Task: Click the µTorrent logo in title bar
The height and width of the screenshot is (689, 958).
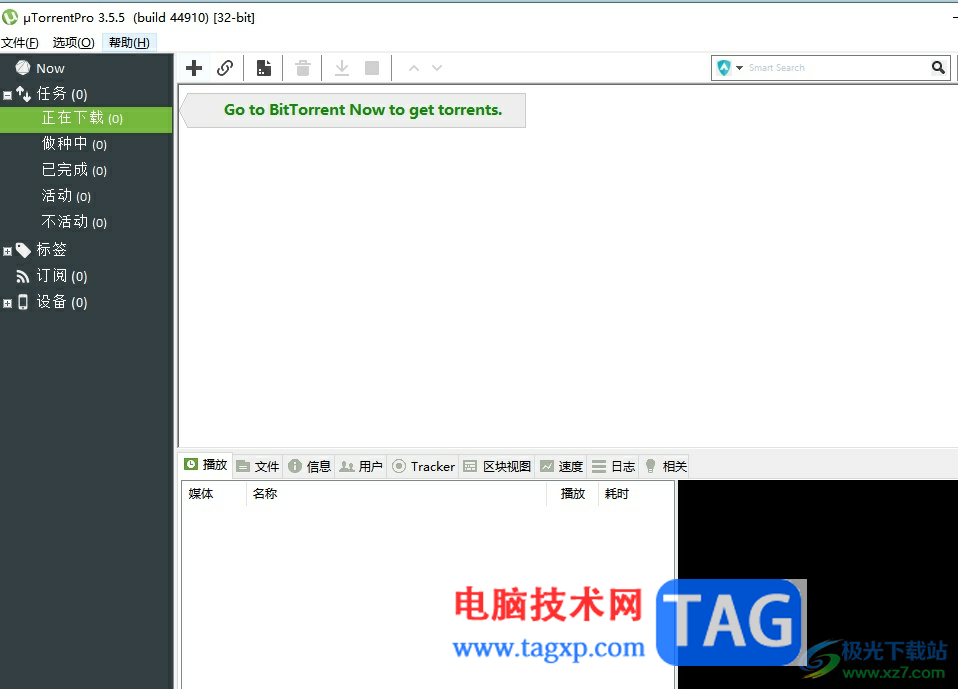Action: click(x=10, y=17)
